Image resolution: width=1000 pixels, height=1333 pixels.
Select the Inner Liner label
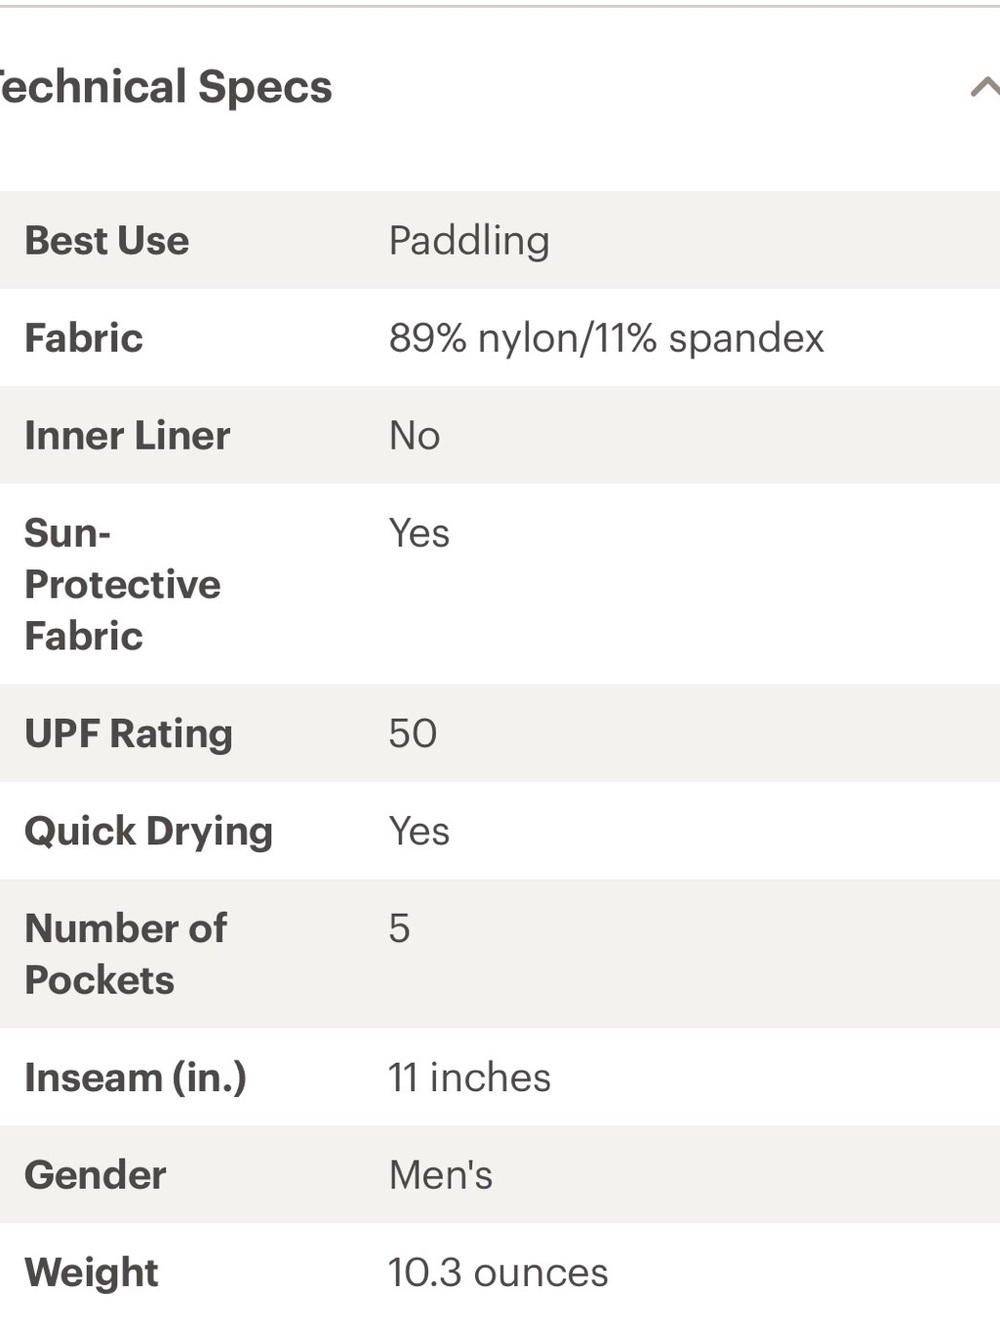(127, 436)
